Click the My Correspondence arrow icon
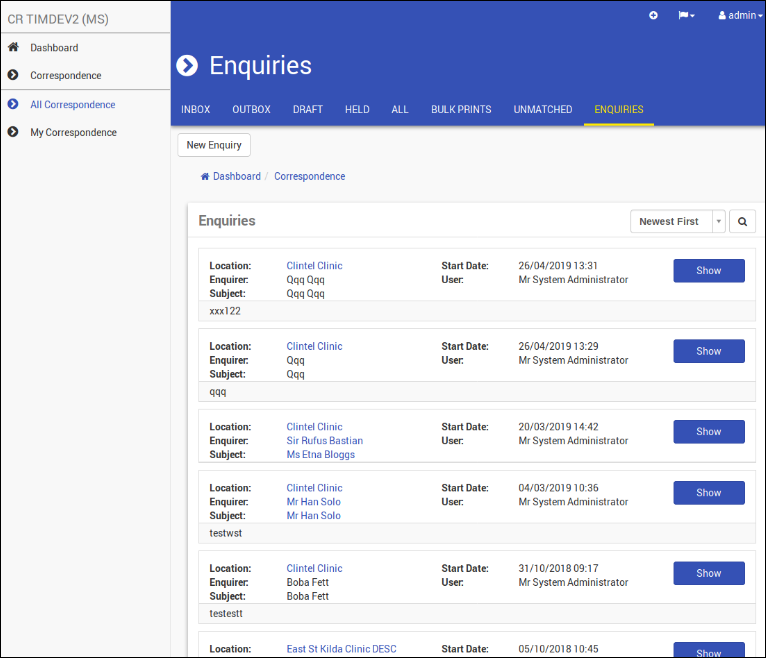The width and height of the screenshot is (766, 658). pyautogui.click(x=13, y=132)
